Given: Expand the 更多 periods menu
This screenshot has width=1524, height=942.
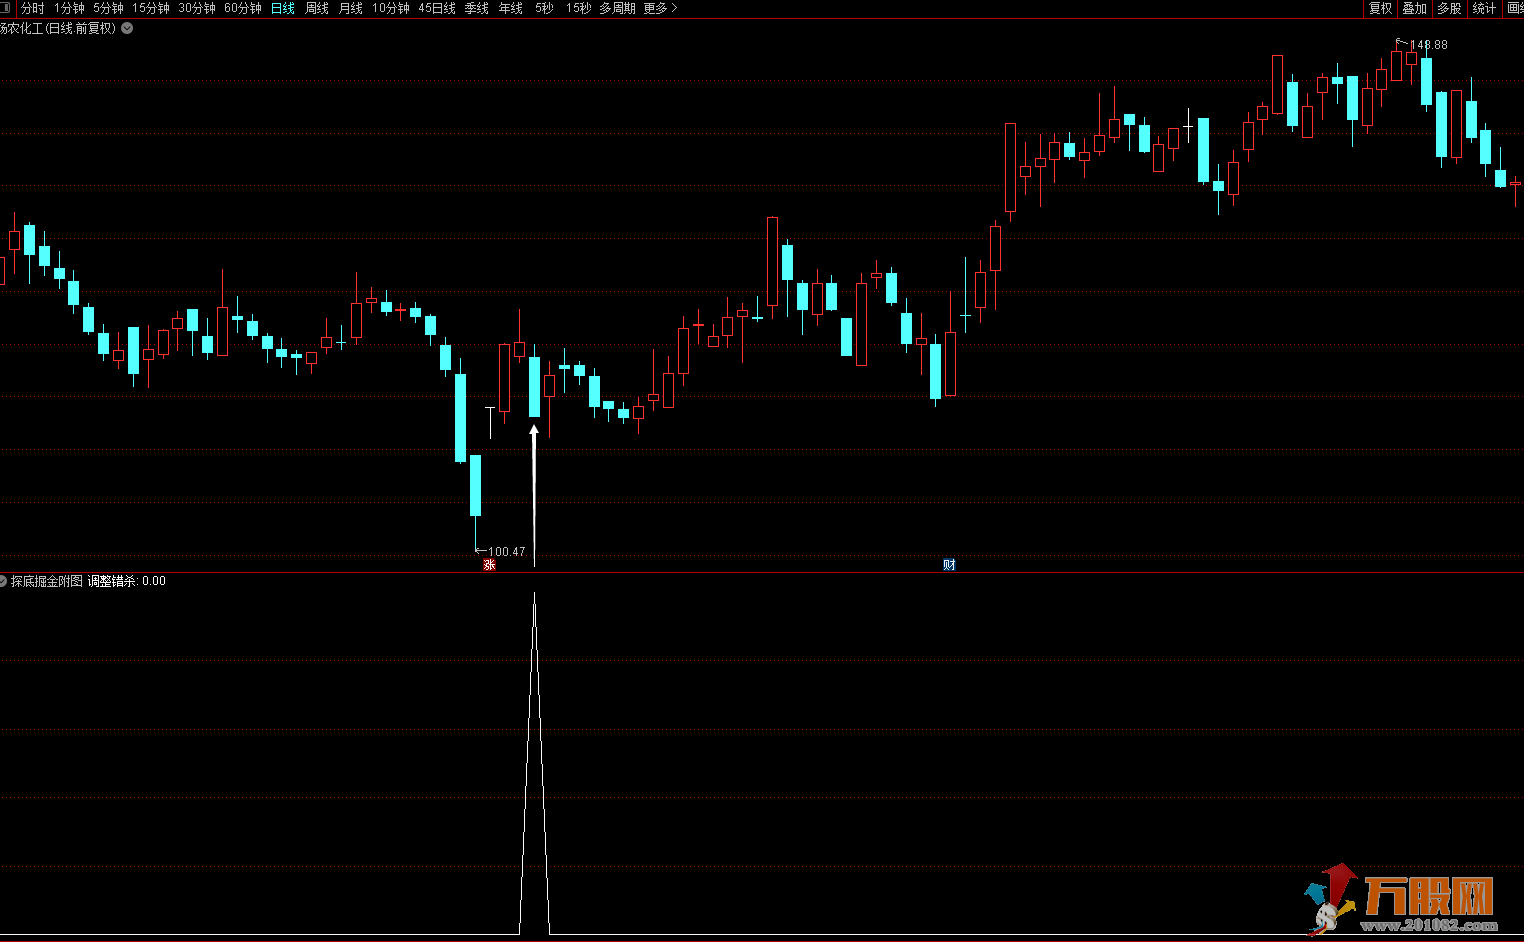Looking at the screenshot, I should [660, 8].
